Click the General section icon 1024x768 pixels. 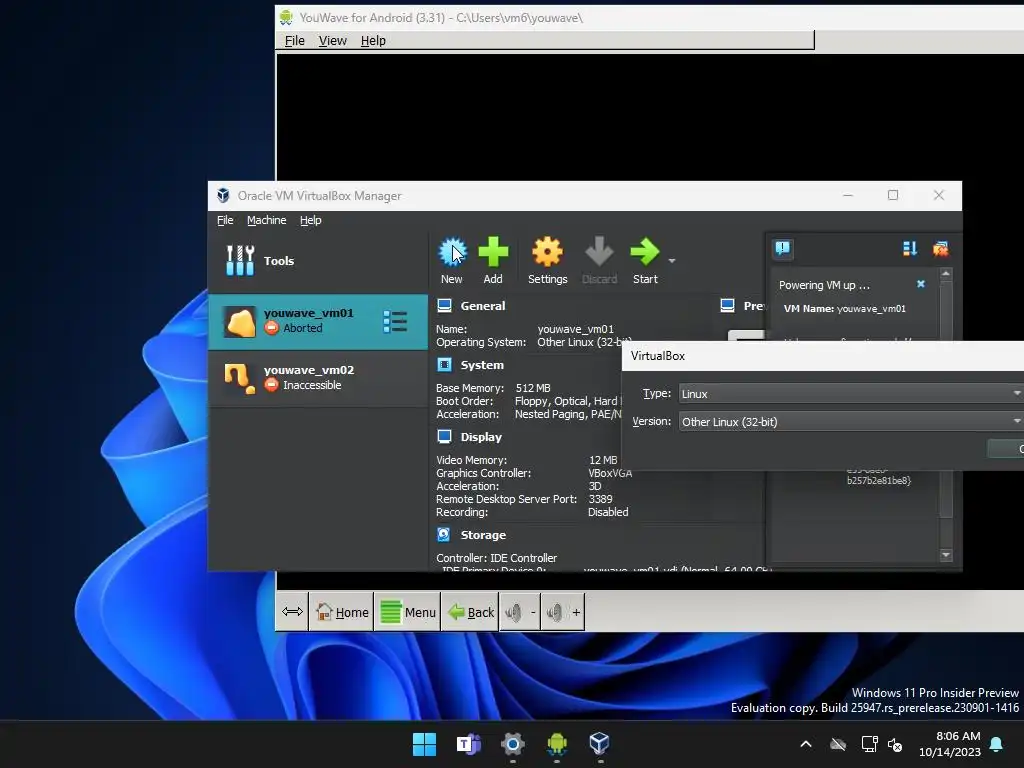point(444,306)
